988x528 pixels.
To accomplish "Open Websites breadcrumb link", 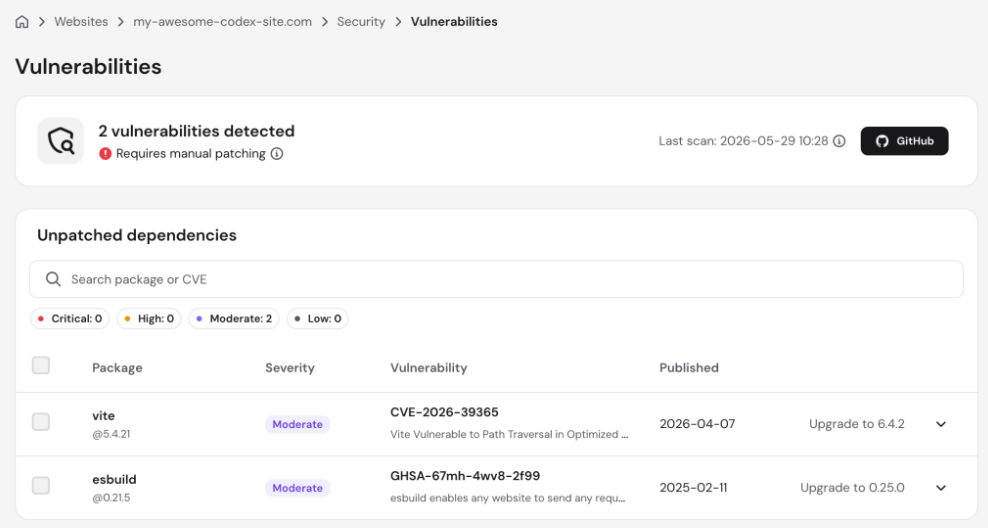I will [x=81, y=21].
